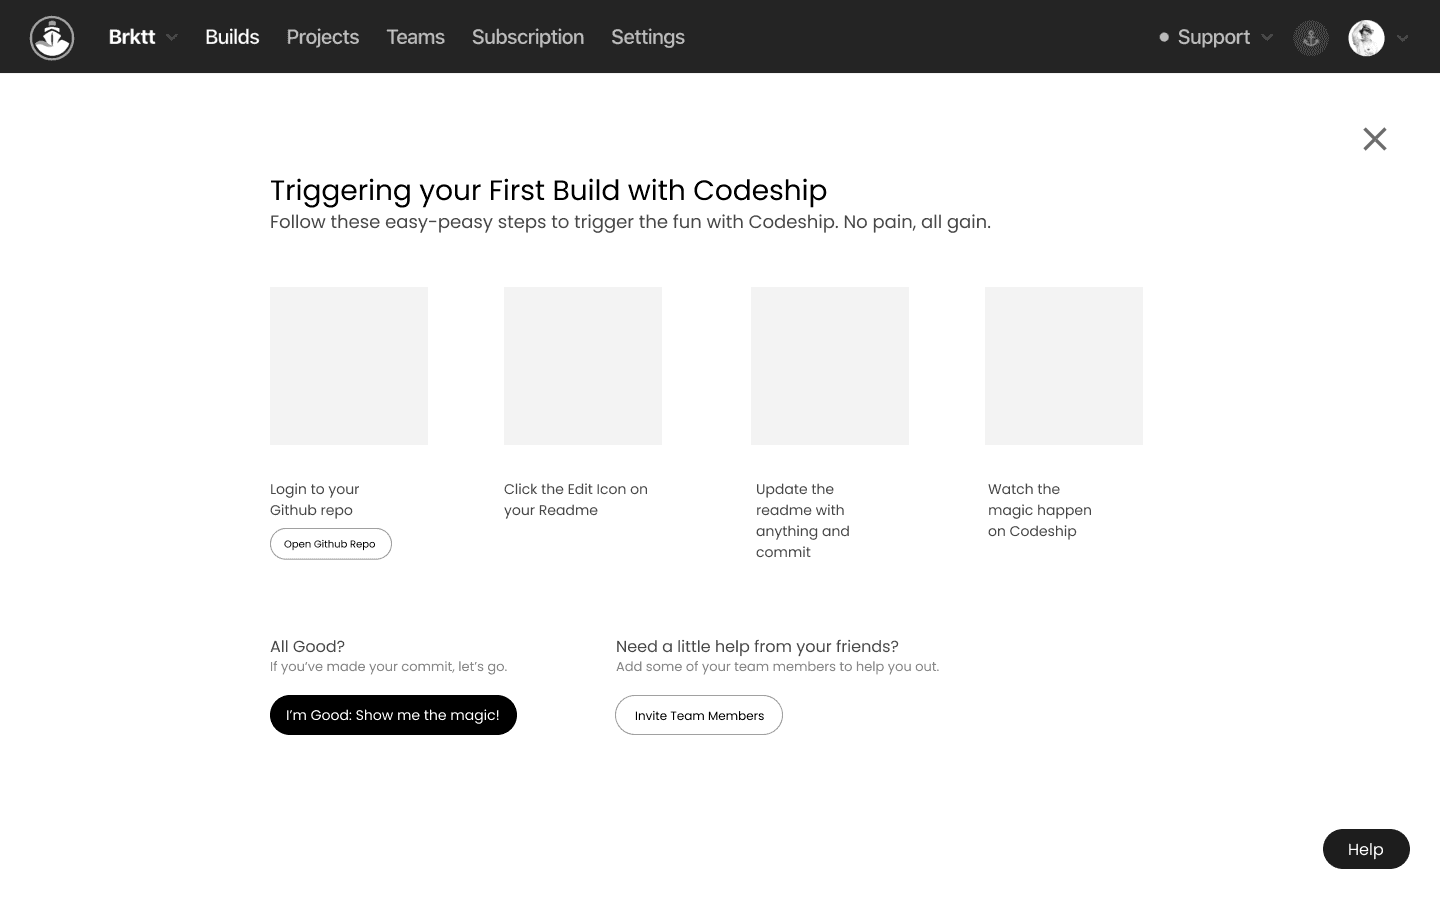Click the Open Github Repo button
Screen dimensions: 1440x900
coord(331,544)
